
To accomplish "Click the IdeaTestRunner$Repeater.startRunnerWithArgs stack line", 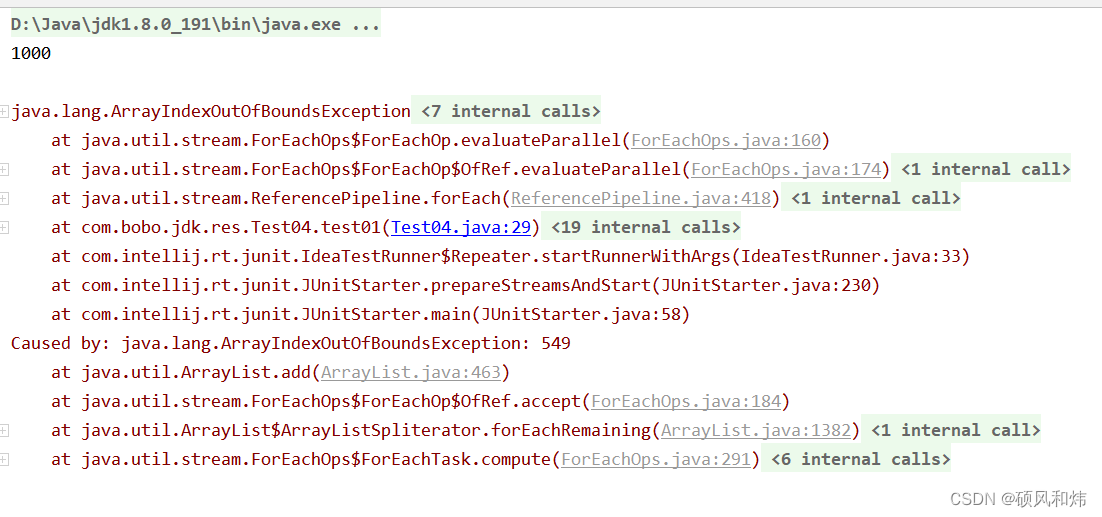I will pos(510,256).
